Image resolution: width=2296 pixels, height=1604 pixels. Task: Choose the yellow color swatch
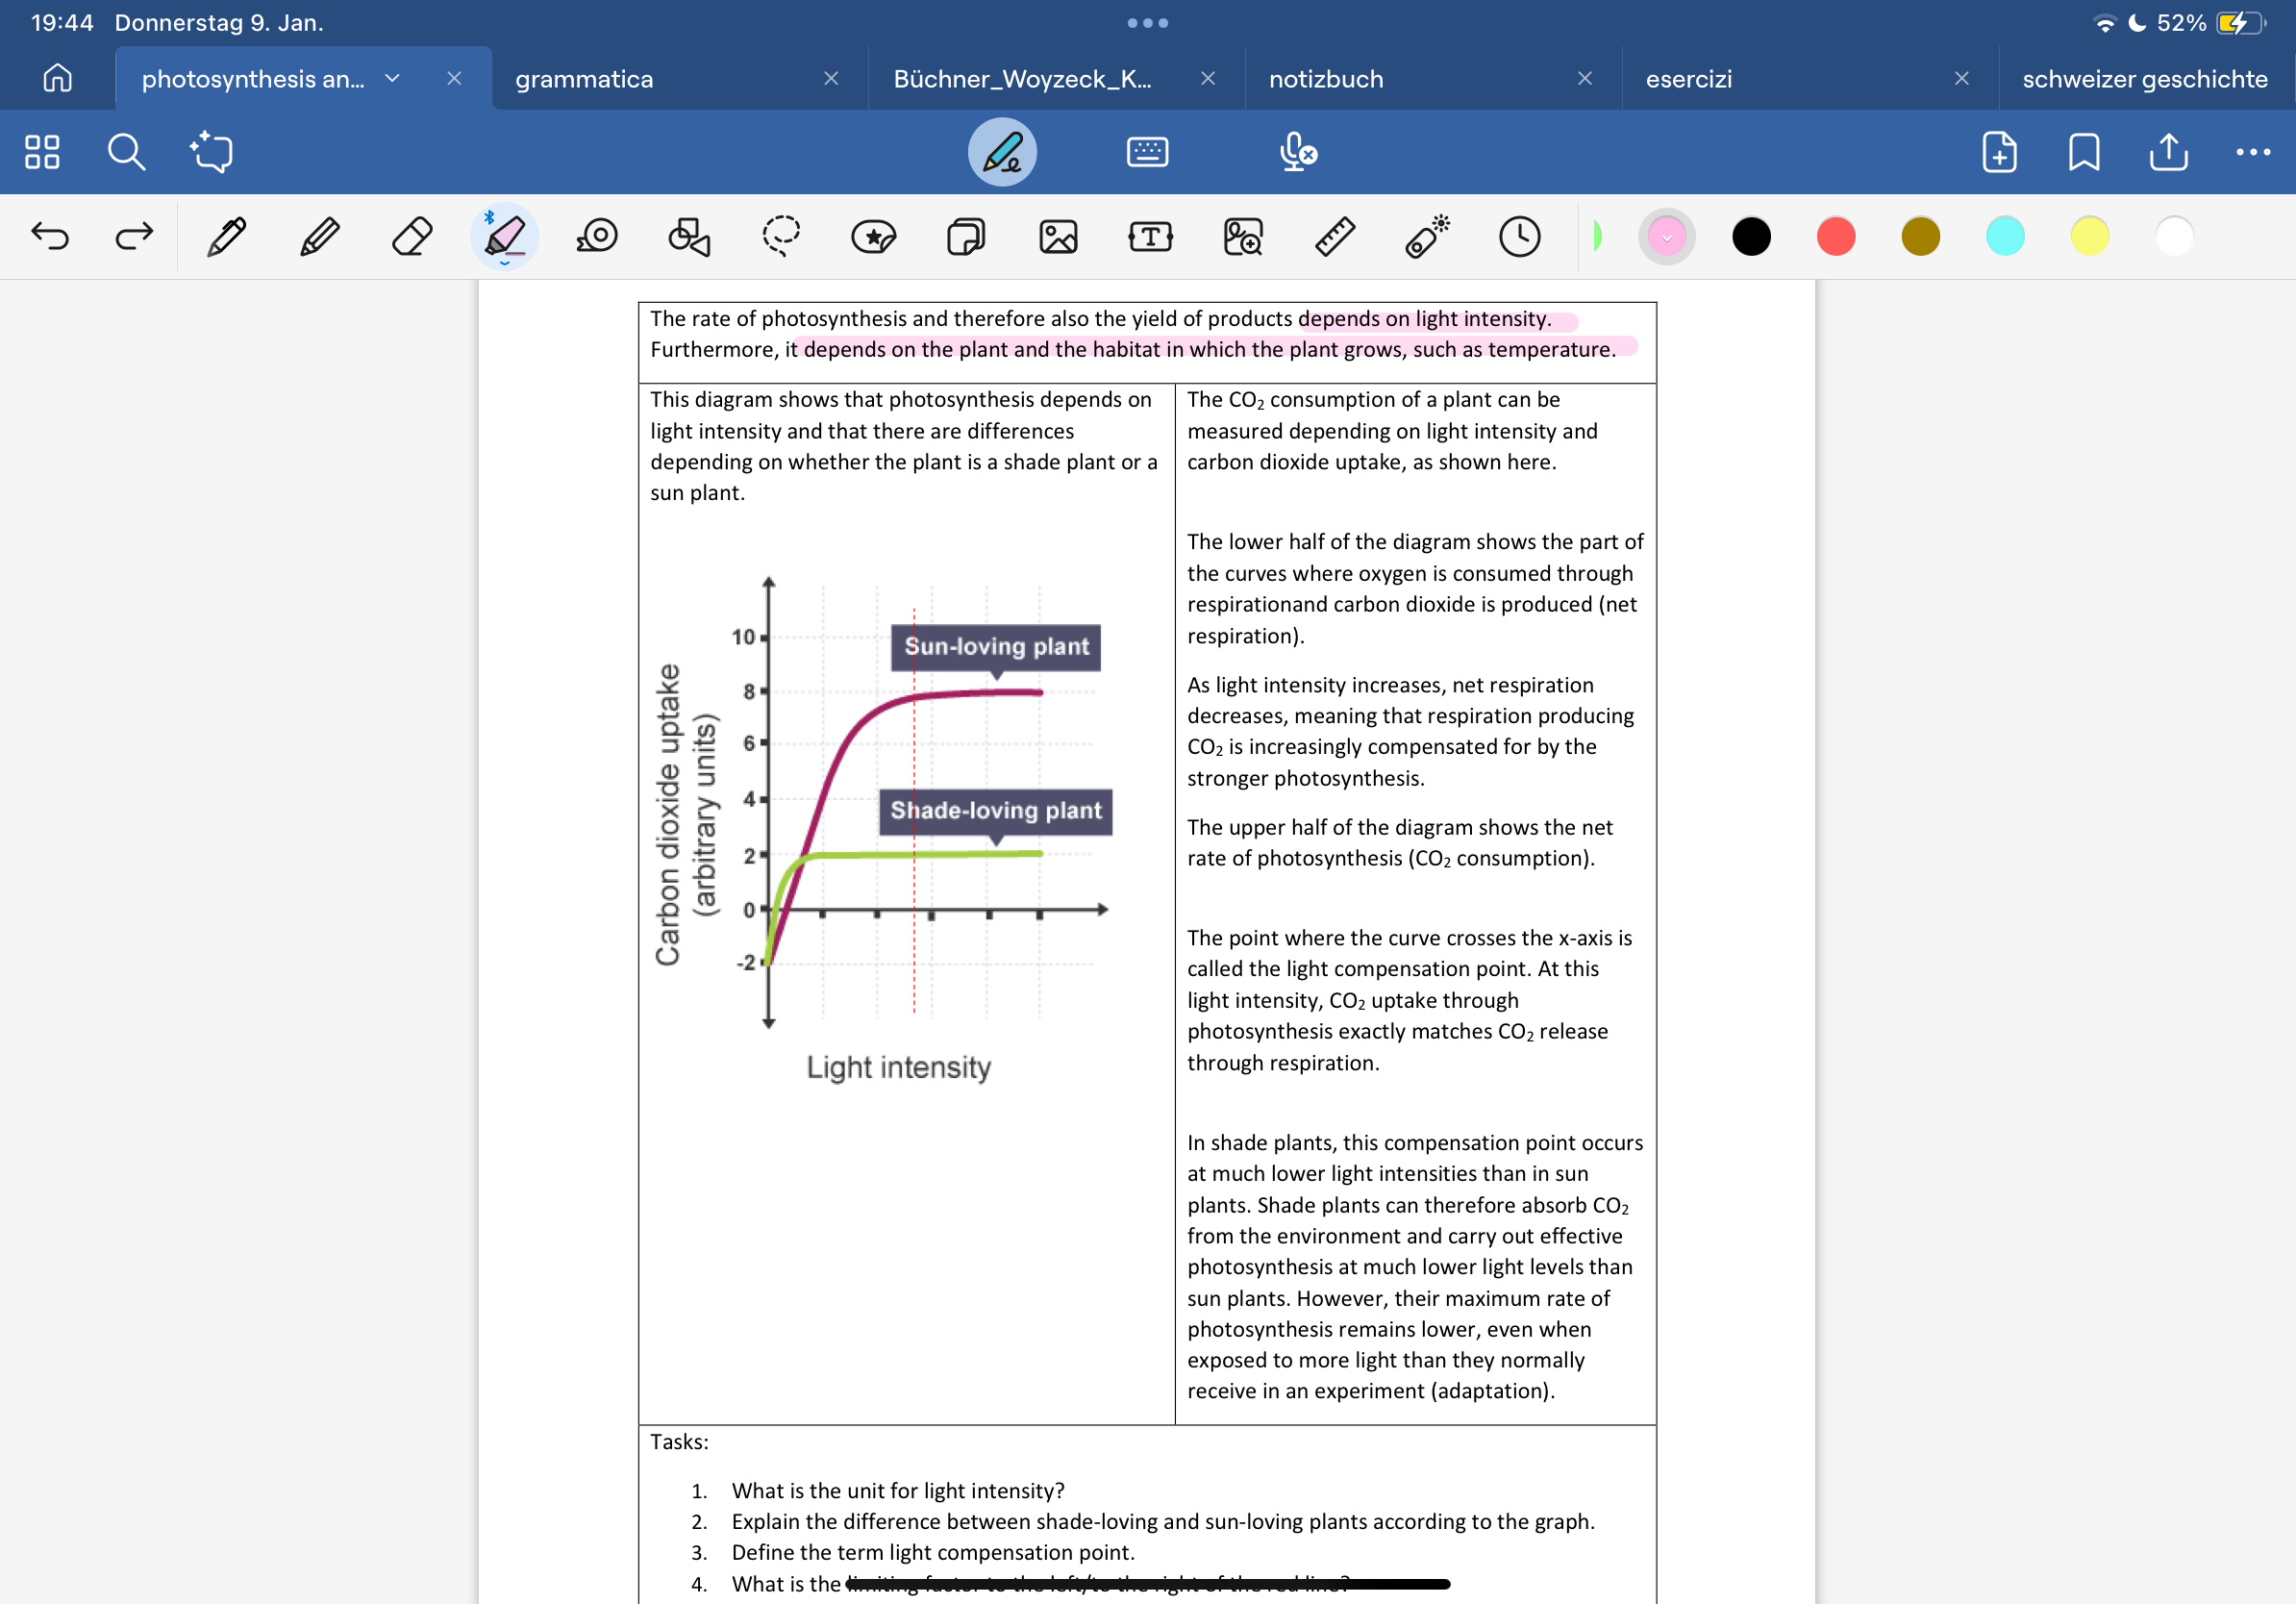[x=2089, y=237]
